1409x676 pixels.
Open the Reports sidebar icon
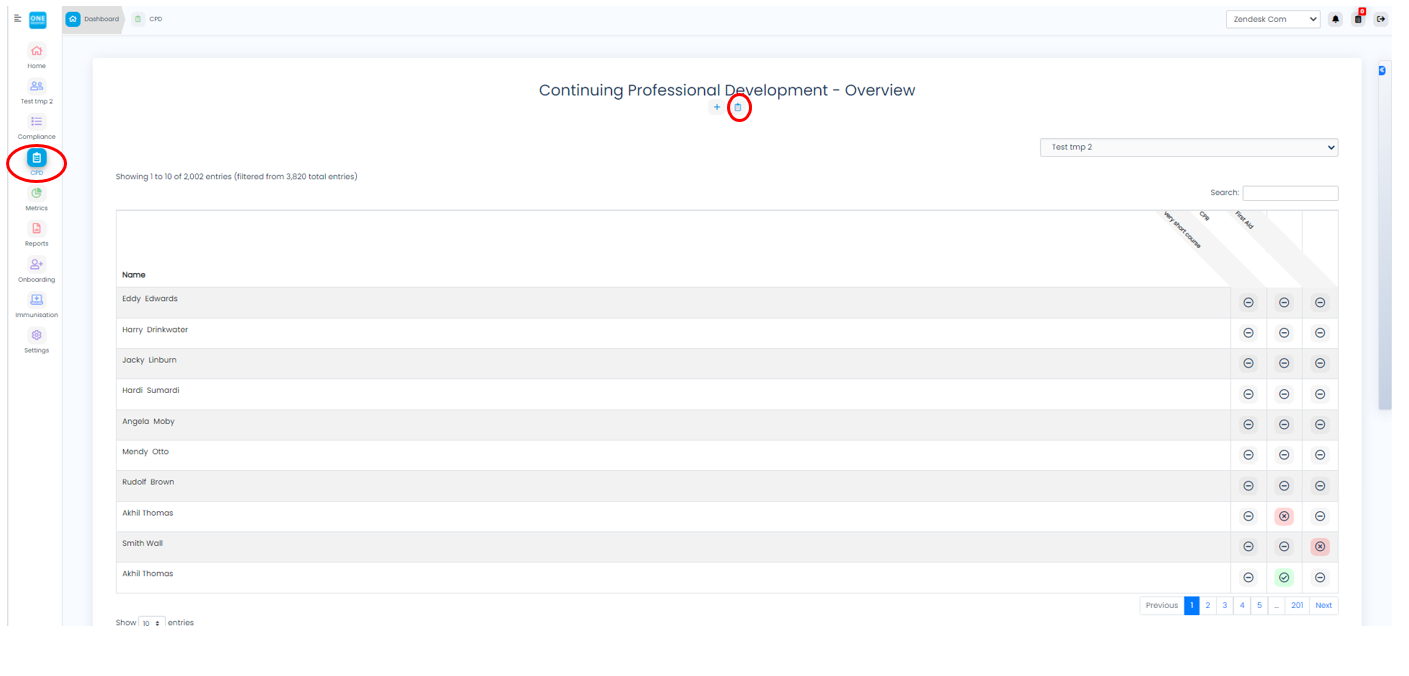pos(37,229)
